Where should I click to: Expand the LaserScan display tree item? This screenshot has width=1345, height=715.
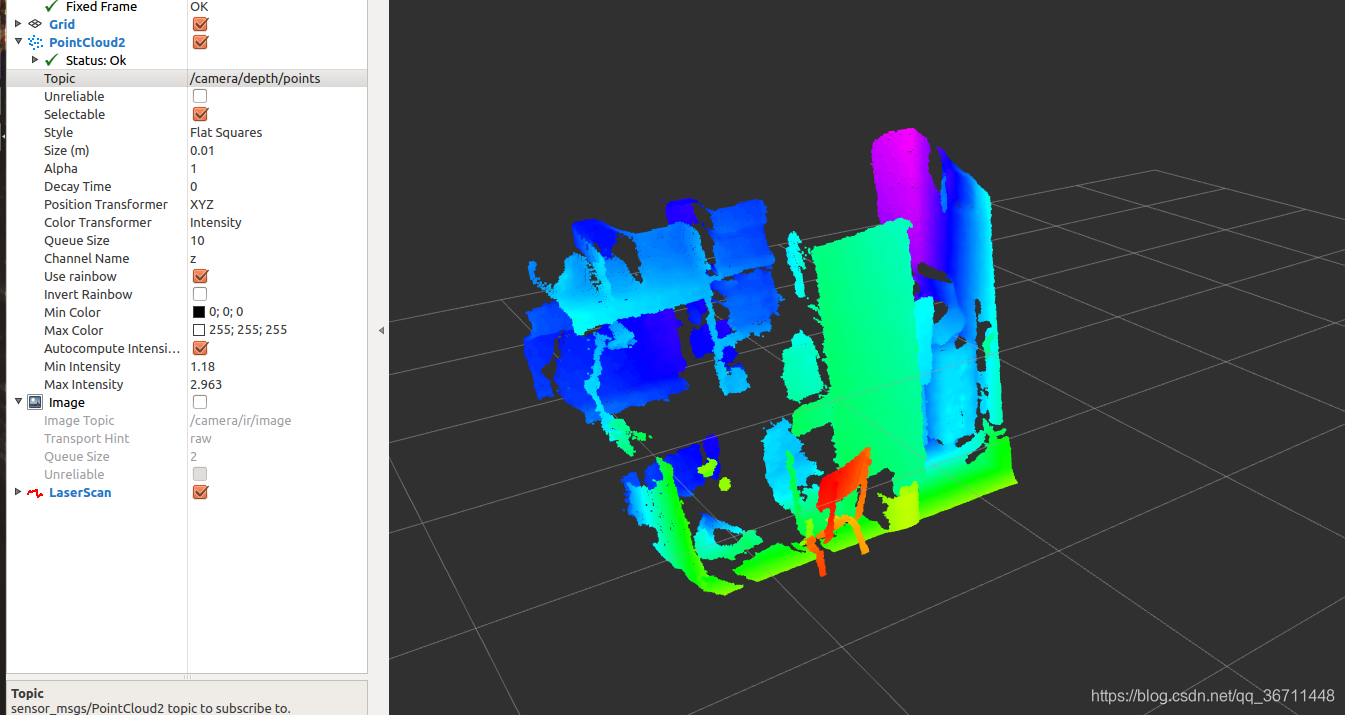tap(18, 492)
